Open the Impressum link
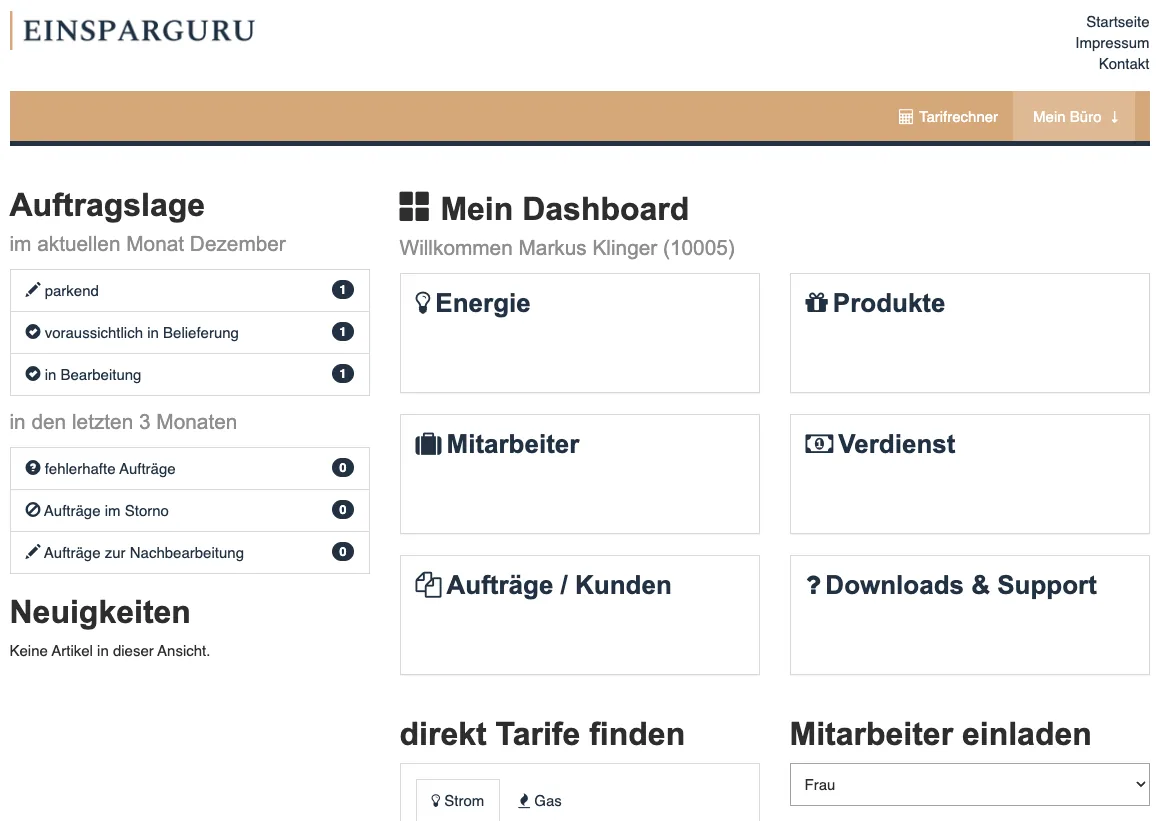This screenshot has height=821, width=1165. 1112,43
